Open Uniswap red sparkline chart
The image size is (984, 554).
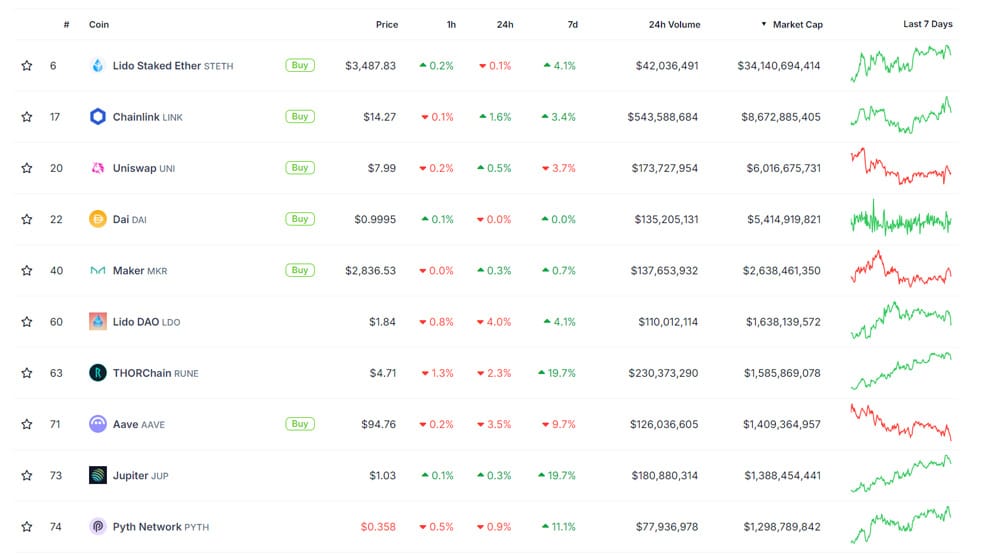[901, 166]
